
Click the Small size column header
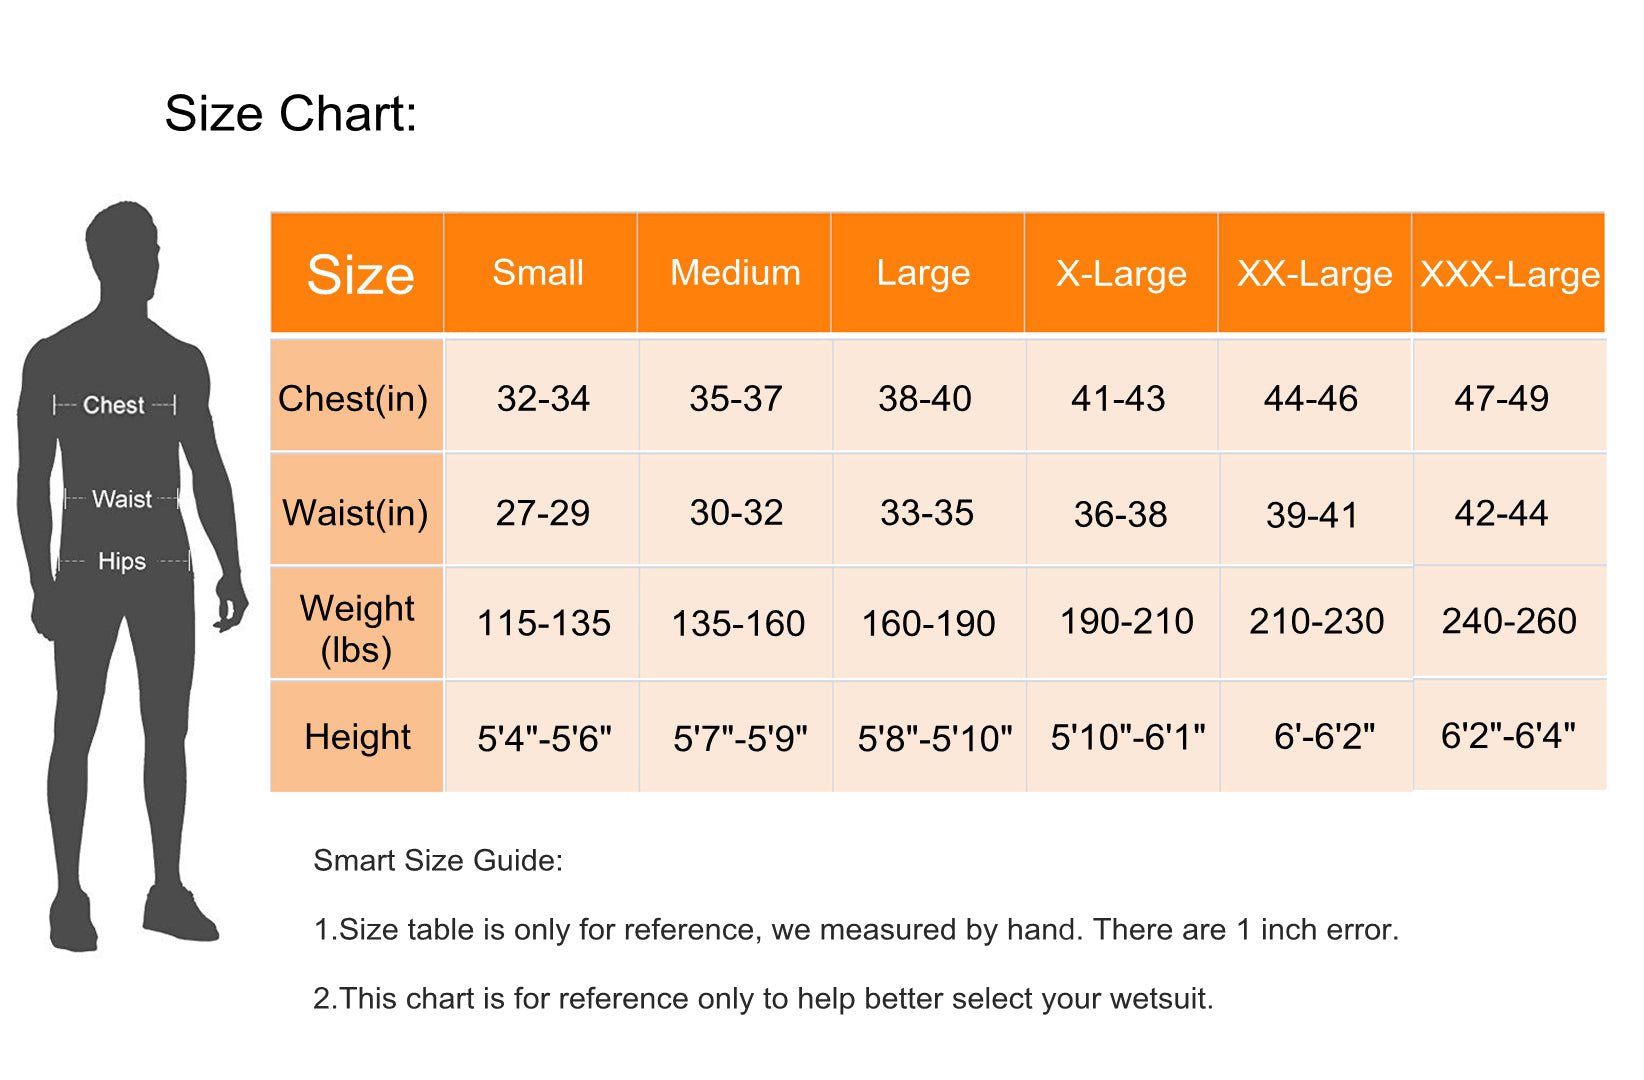click(x=538, y=273)
